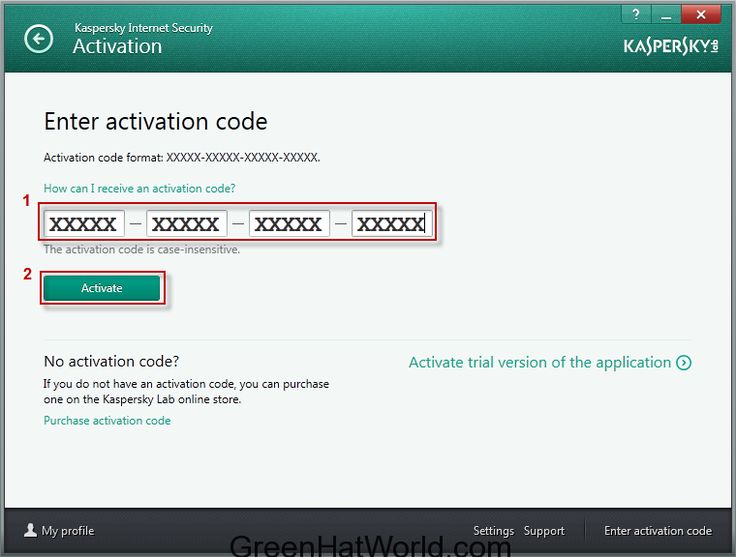Screen dimensions: 736x557
Task: Minimize the Kaspersky window
Action: 666,15
